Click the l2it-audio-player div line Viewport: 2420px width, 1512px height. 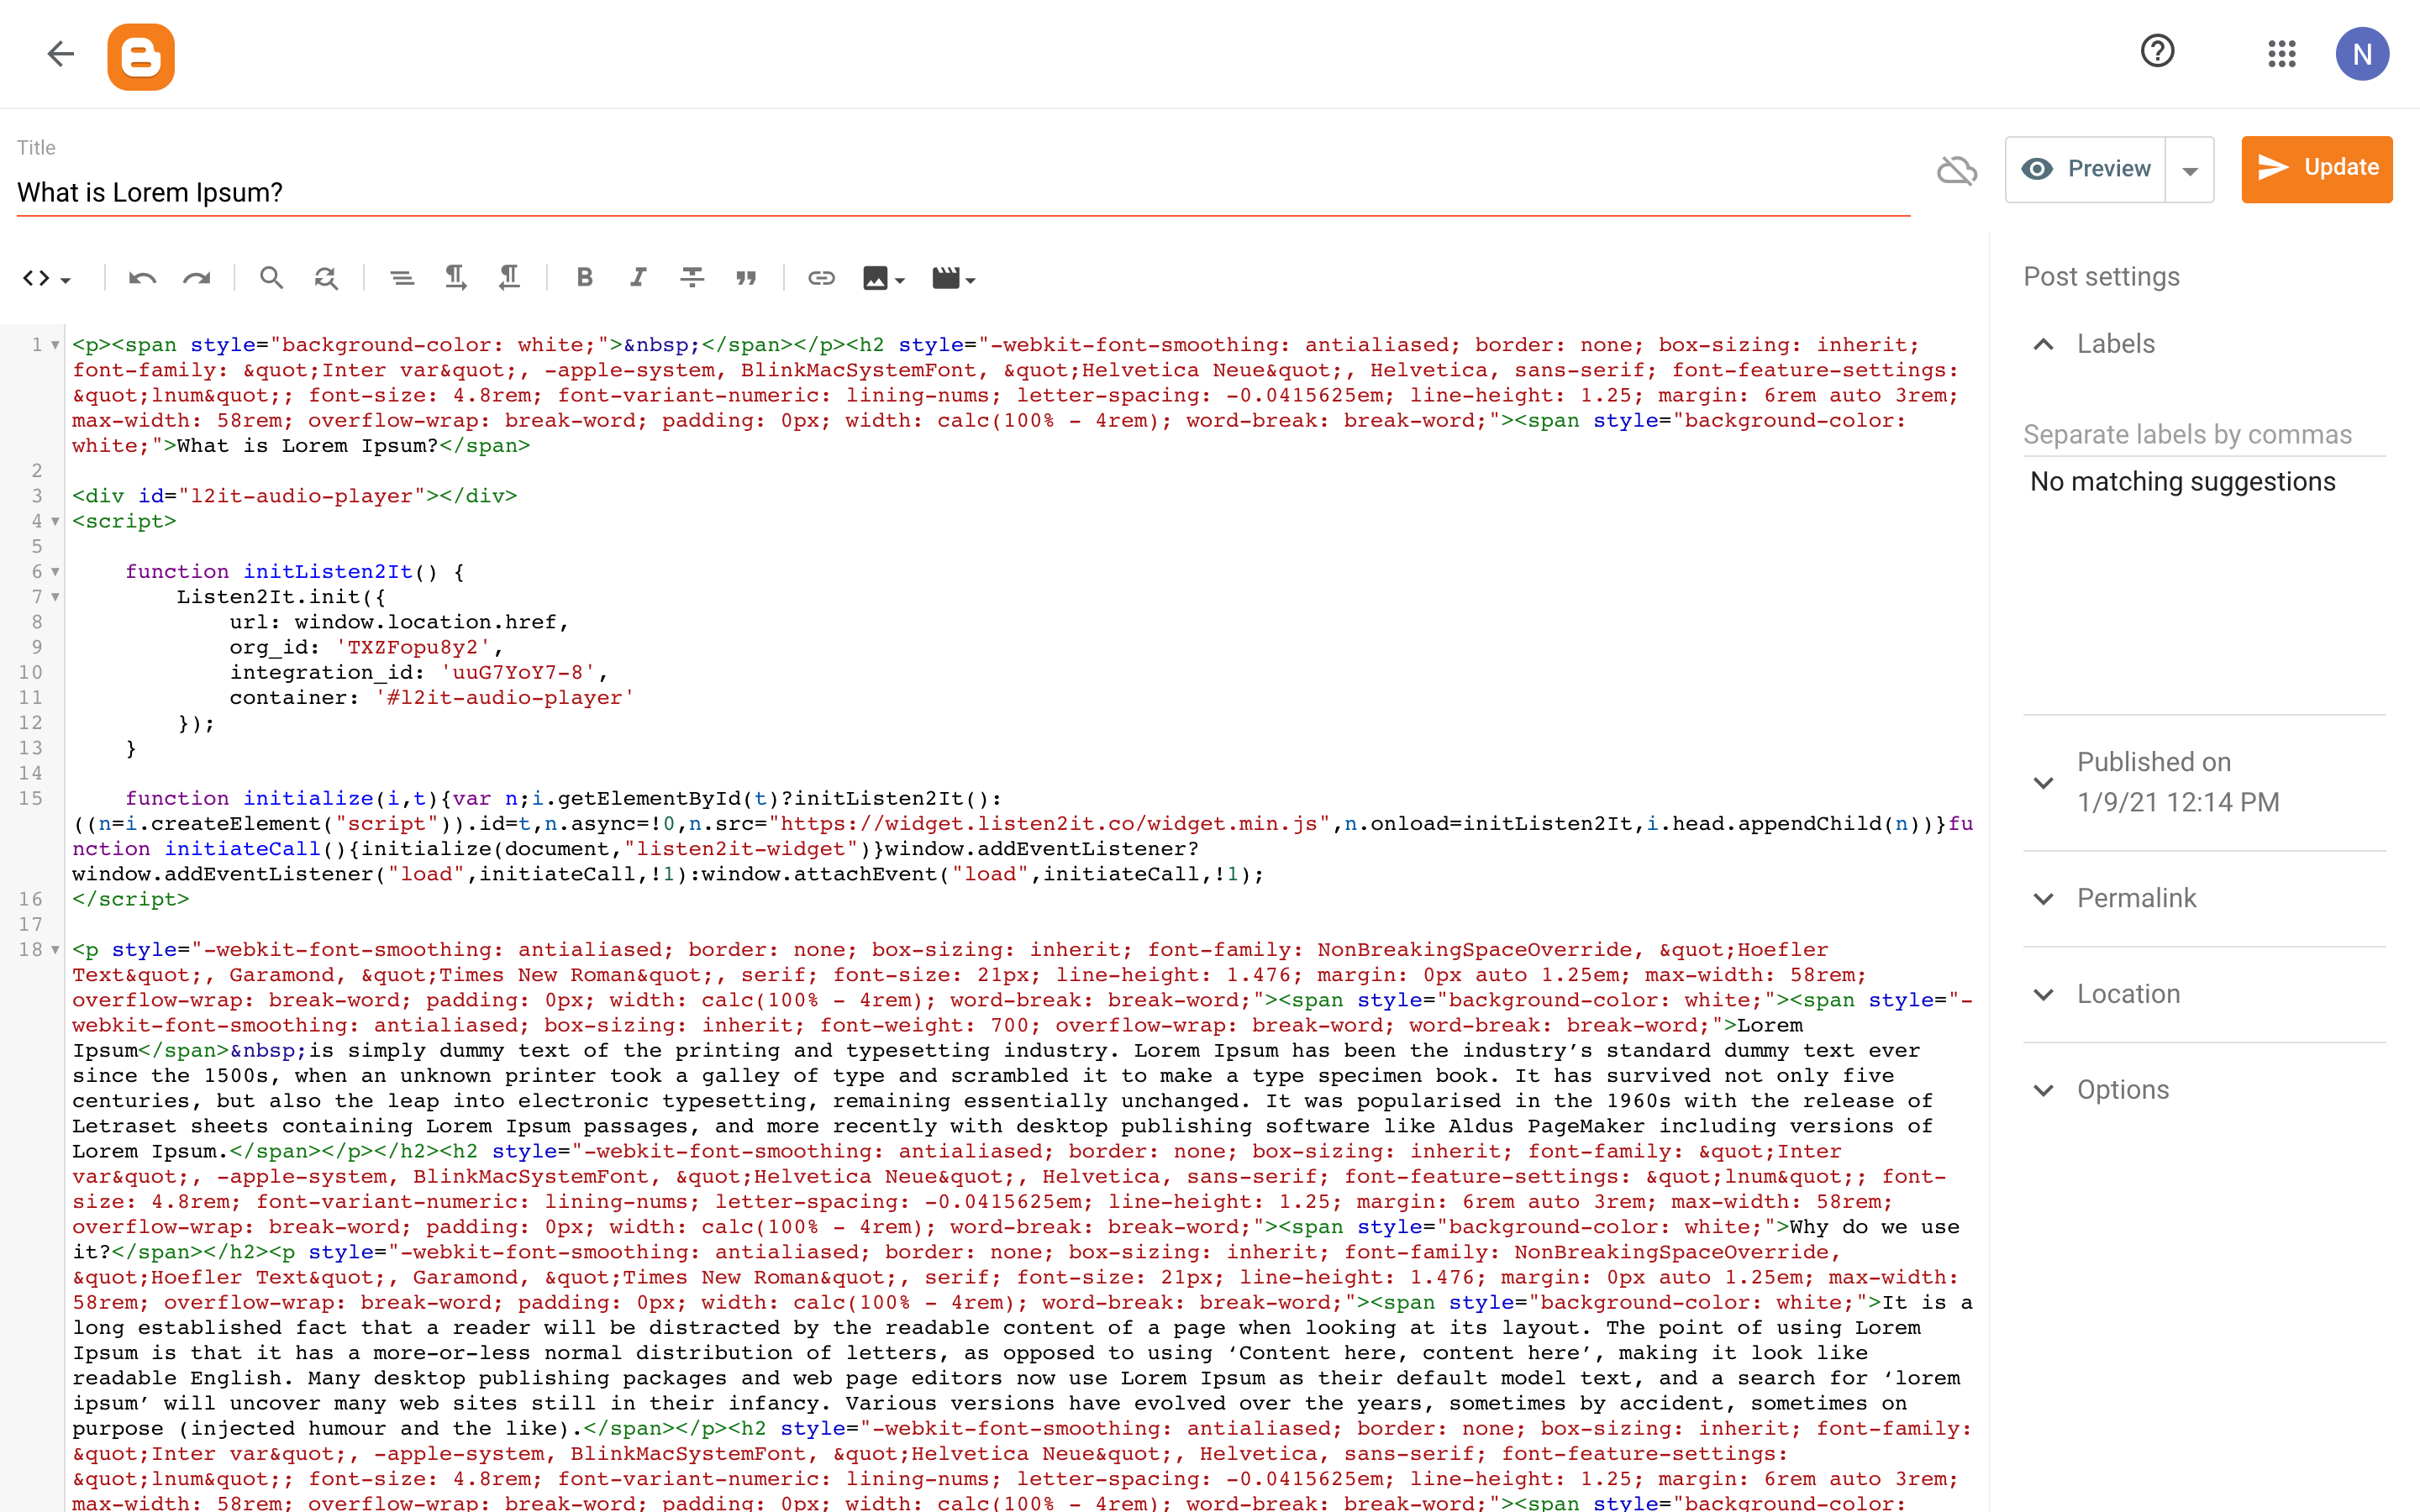click(x=294, y=496)
